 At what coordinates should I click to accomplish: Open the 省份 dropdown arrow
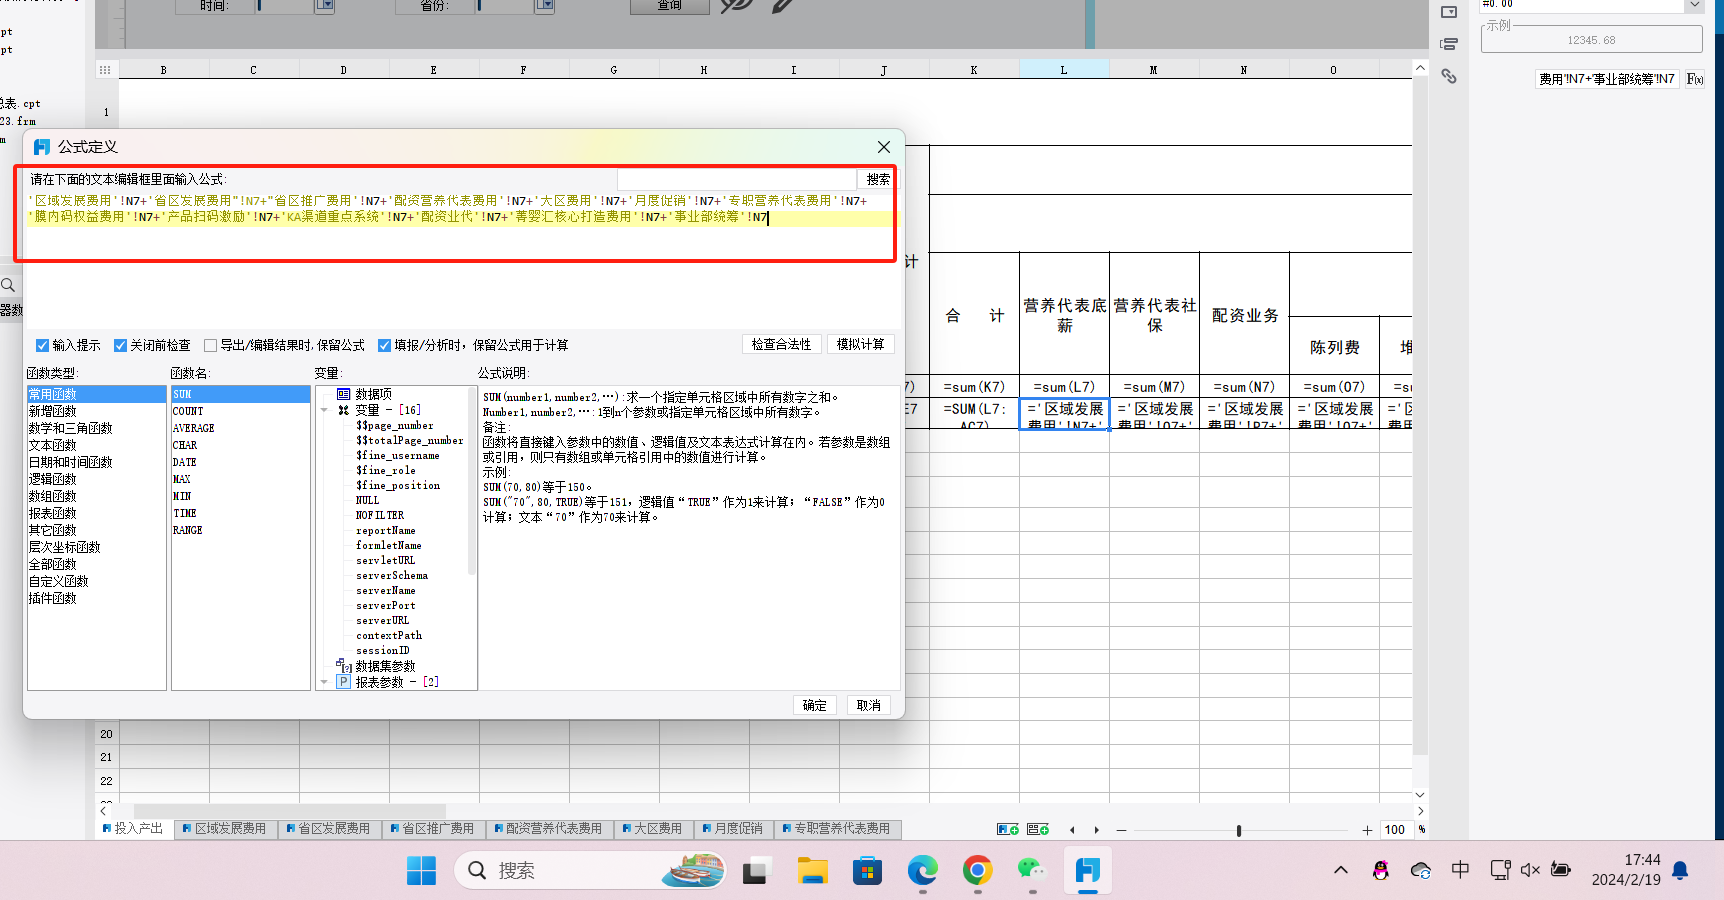(545, 6)
